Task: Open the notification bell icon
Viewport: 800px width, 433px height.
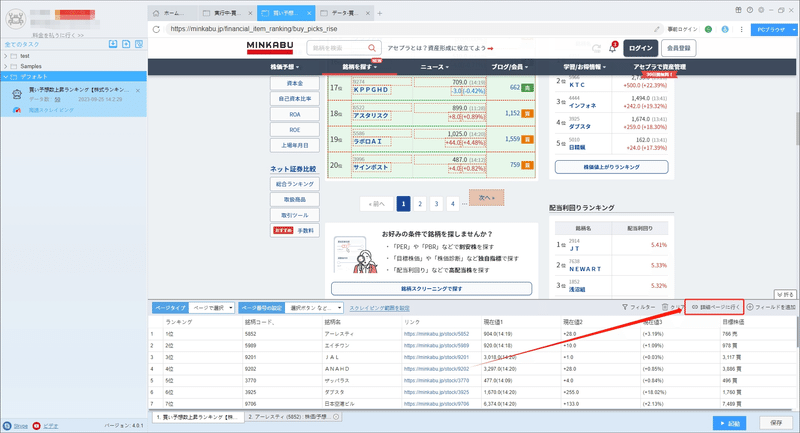Action: pyautogui.click(x=612, y=48)
